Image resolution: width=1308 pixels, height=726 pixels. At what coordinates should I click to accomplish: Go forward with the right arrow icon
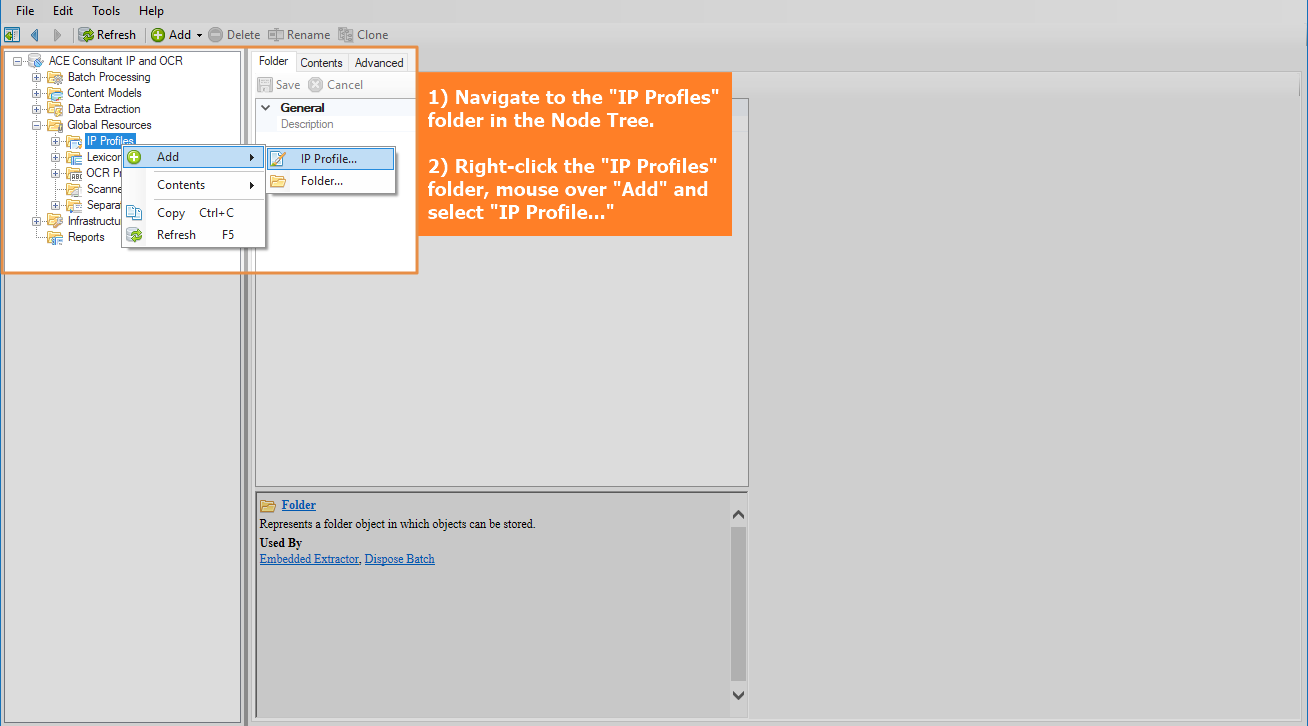pyautogui.click(x=58, y=35)
